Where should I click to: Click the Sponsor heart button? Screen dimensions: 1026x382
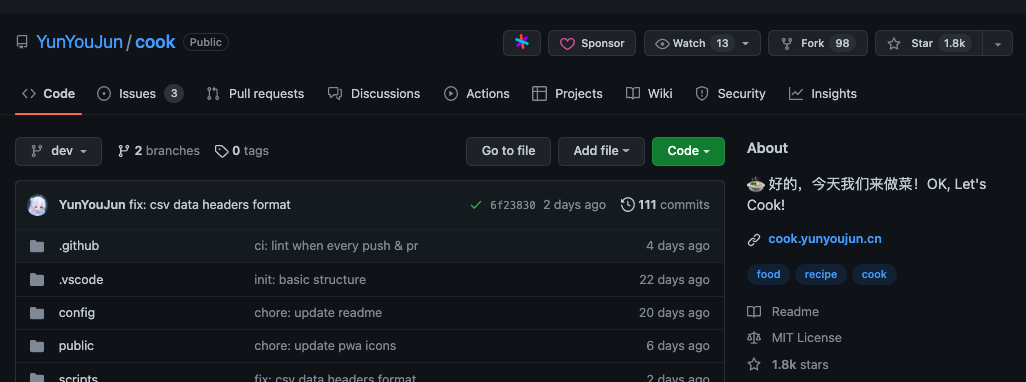coord(592,43)
